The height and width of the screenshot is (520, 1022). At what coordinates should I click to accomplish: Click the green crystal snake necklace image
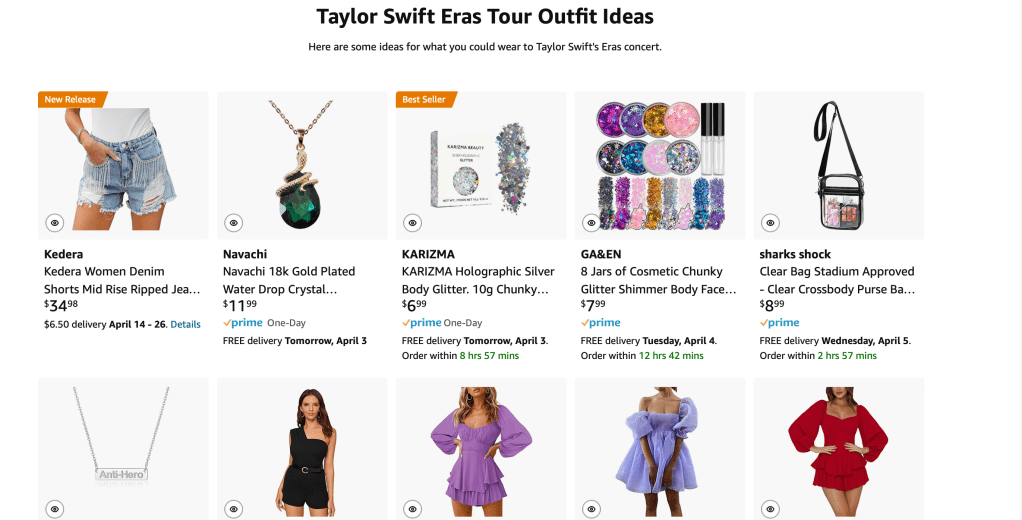point(302,160)
